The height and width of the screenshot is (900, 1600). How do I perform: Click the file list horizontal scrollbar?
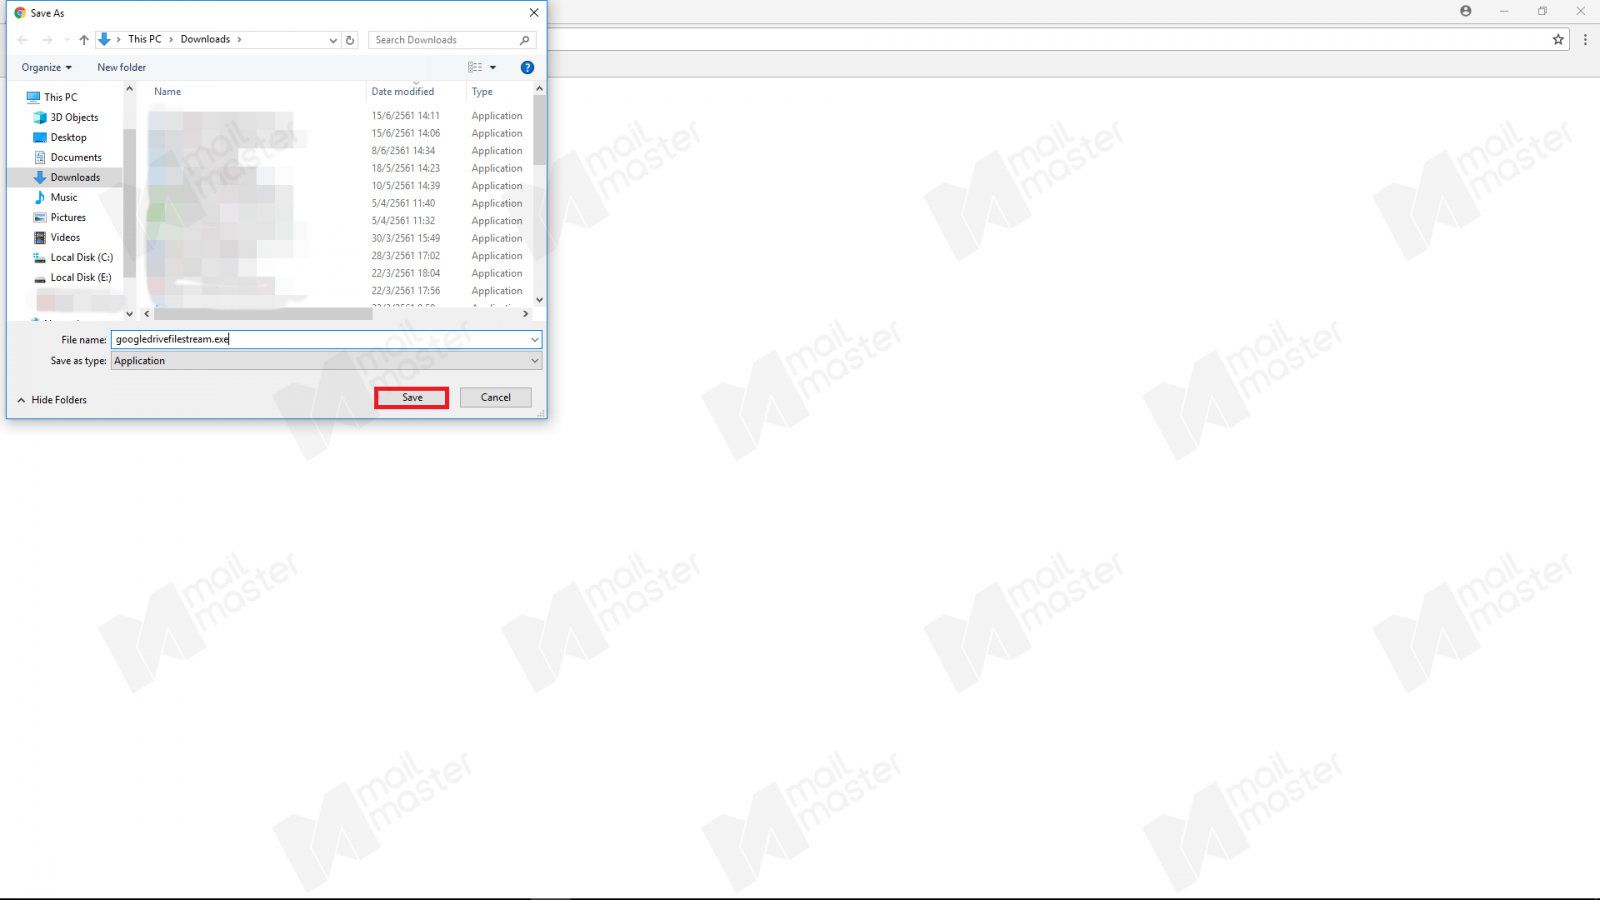pos(262,314)
